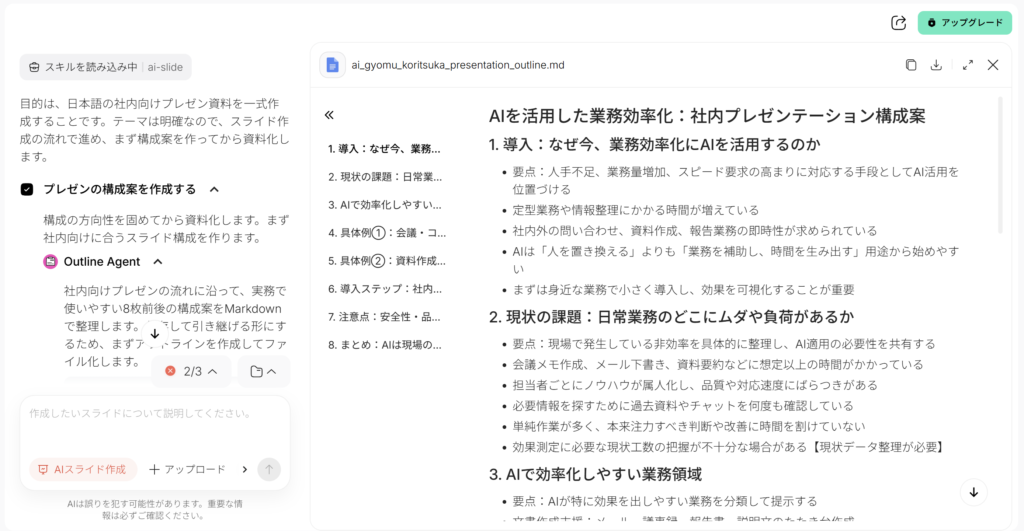The height and width of the screenshot is (531, 1024).
Task: Download the outline markdown file
Action: click(x=936, y=65)
